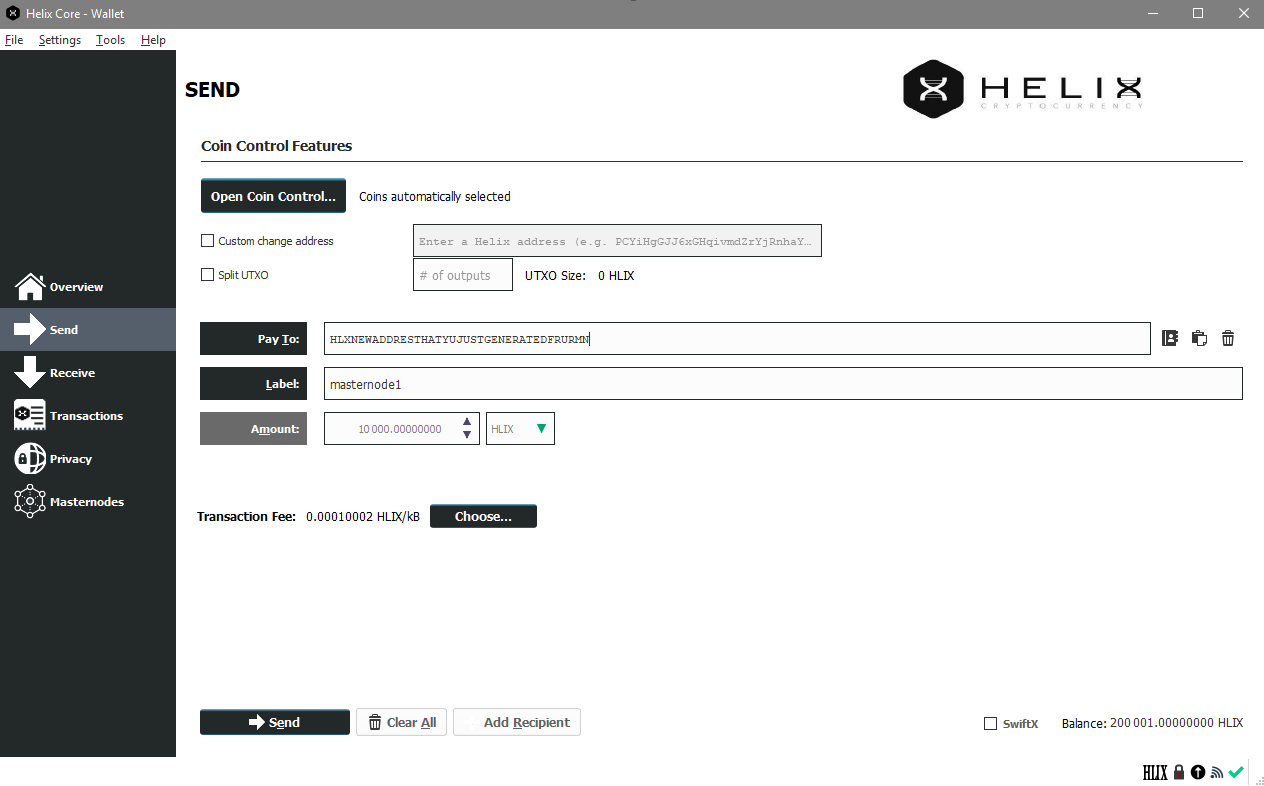
Task: Open the Masternodes page
Action: click(88, 501)
